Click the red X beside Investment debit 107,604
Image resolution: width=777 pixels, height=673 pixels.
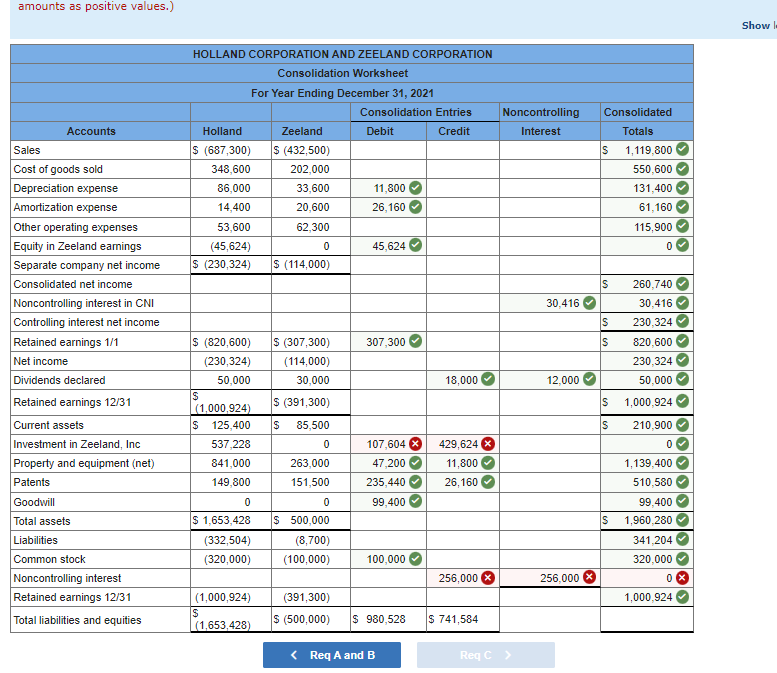pos(415,444)
